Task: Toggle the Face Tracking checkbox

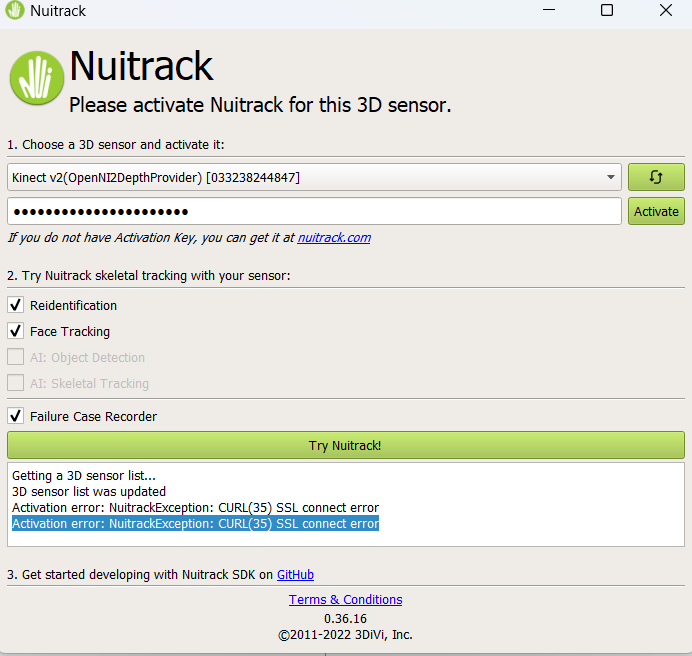Action: click(15, 331)
